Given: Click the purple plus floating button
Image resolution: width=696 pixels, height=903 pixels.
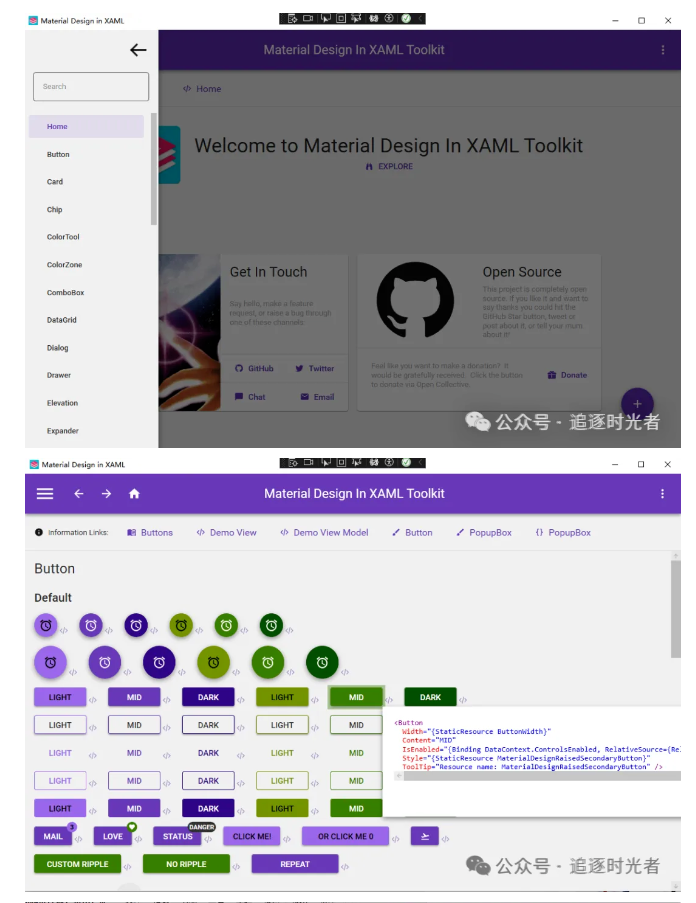Looking at the screenshot, I should click(637, 403).
